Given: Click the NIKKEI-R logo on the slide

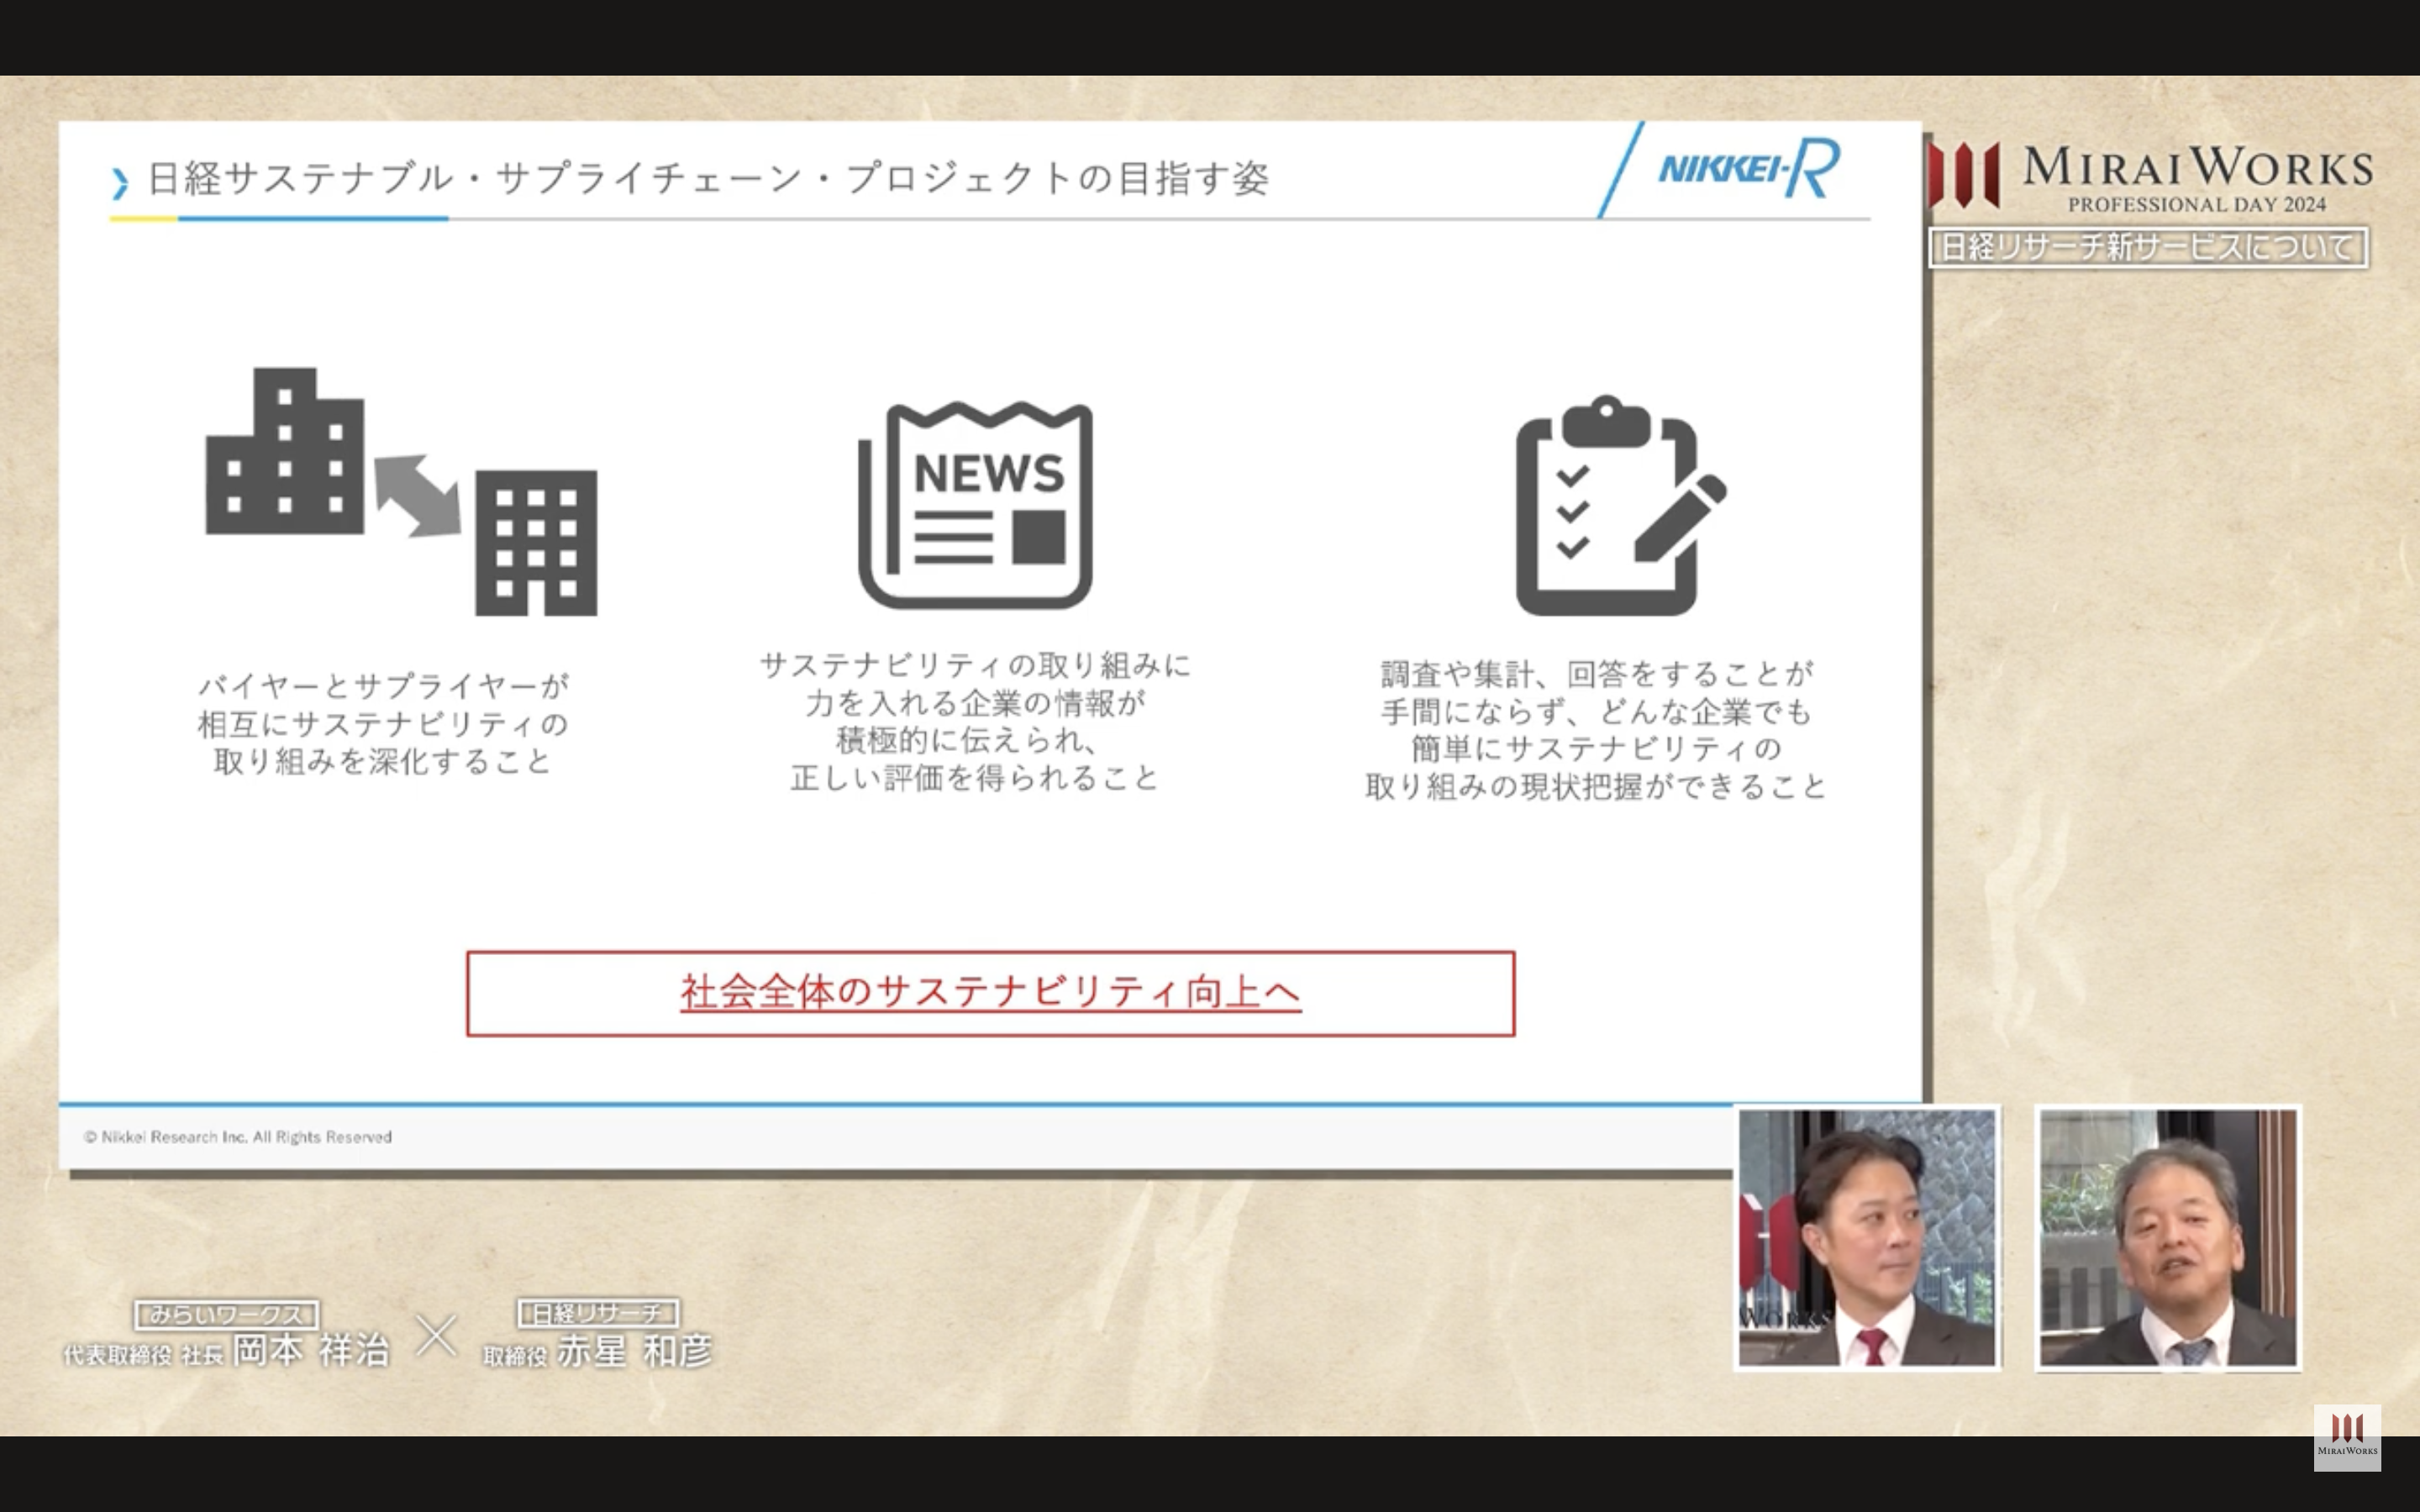Looking at the screenshot, I should click(1748, 168).
